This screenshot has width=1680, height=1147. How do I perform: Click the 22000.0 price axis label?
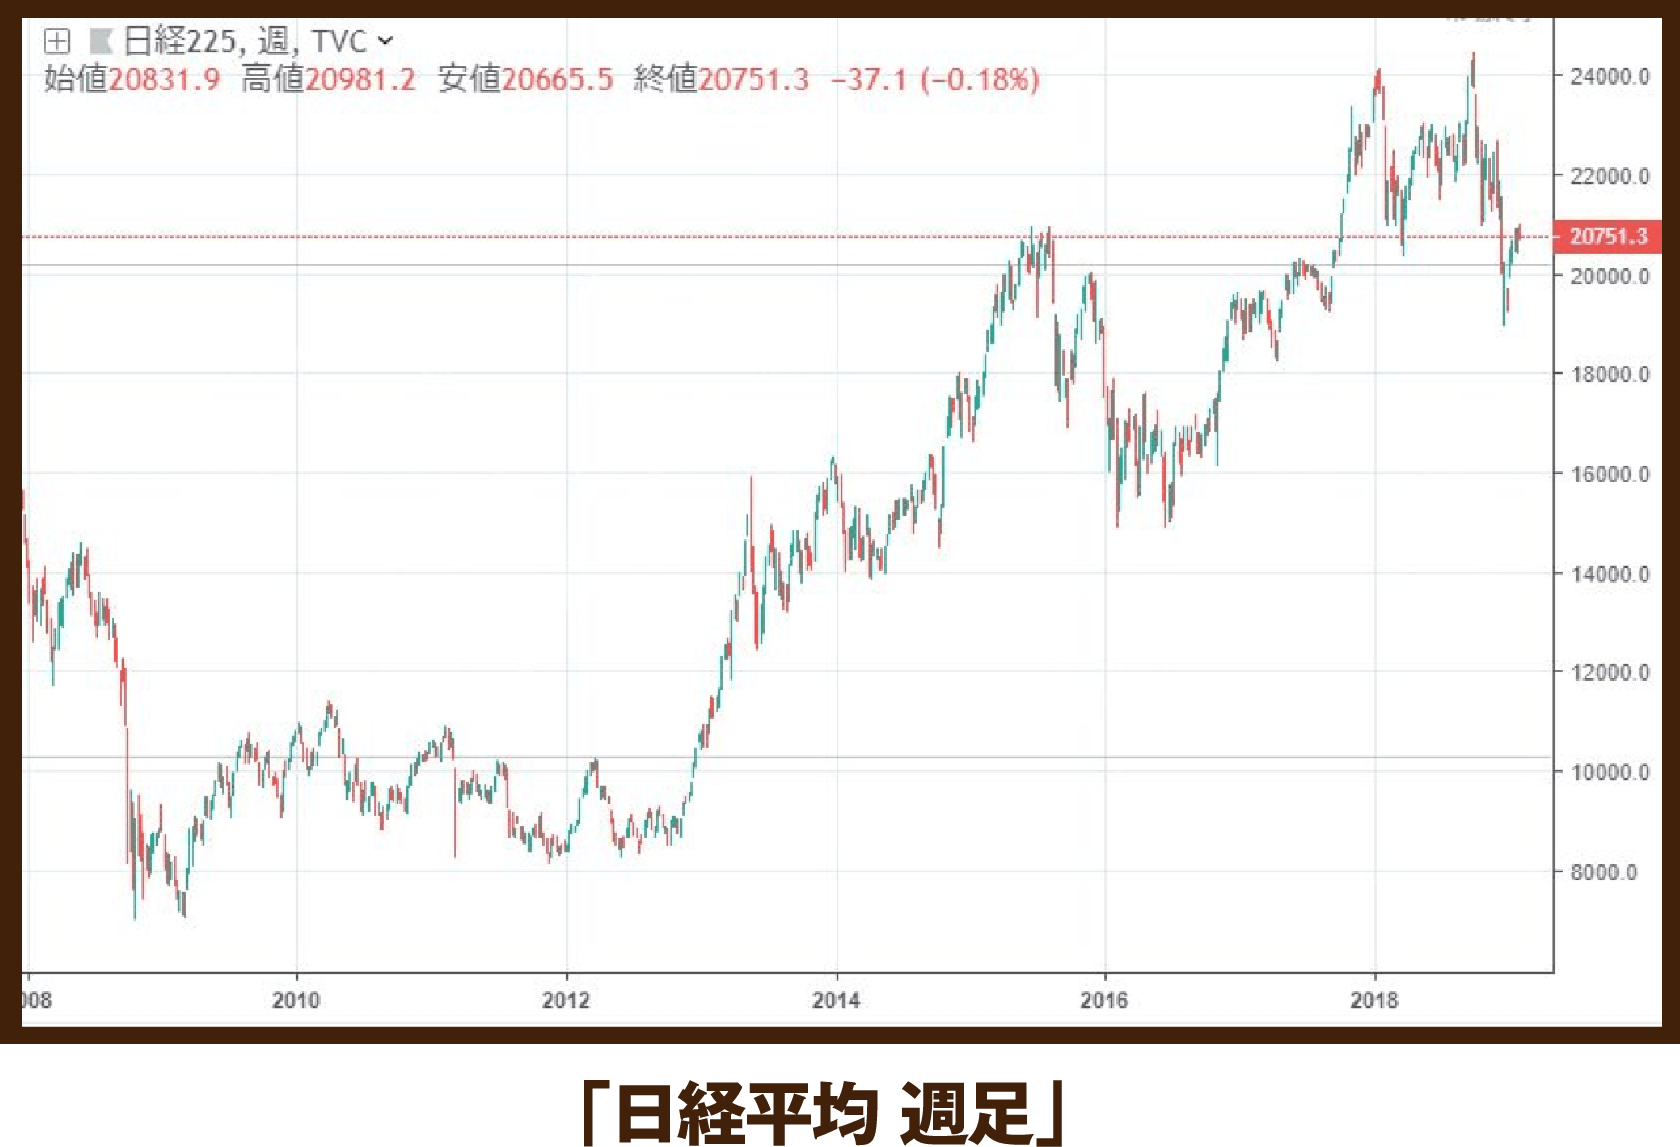point(1609,176)
